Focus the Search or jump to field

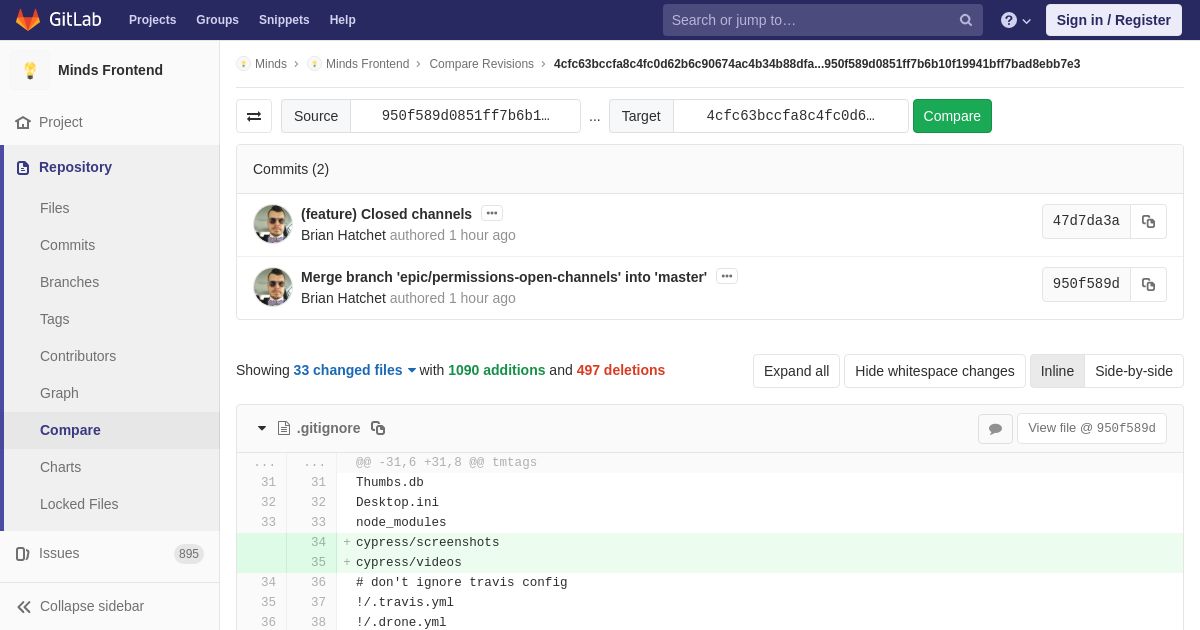810,20
